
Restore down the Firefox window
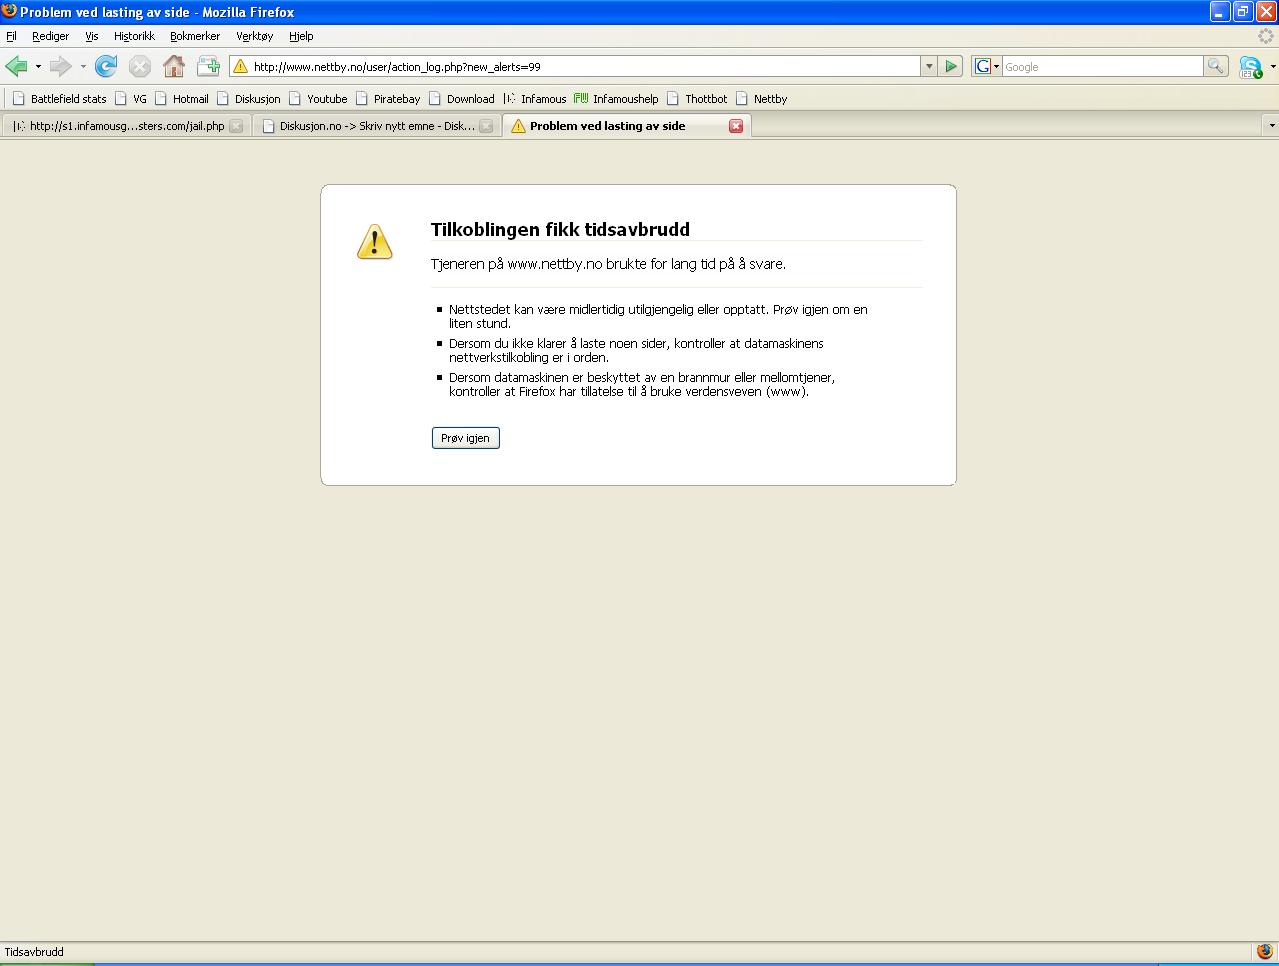(1243, 12)
